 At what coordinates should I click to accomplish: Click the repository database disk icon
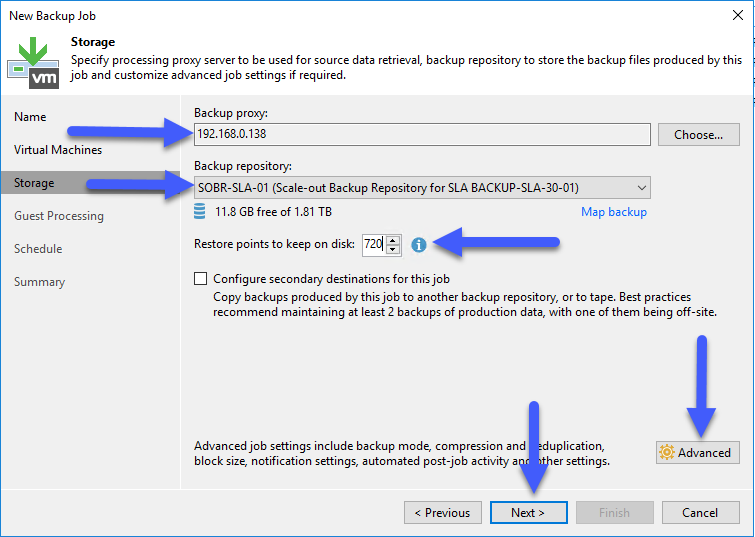tap(199, 211)
